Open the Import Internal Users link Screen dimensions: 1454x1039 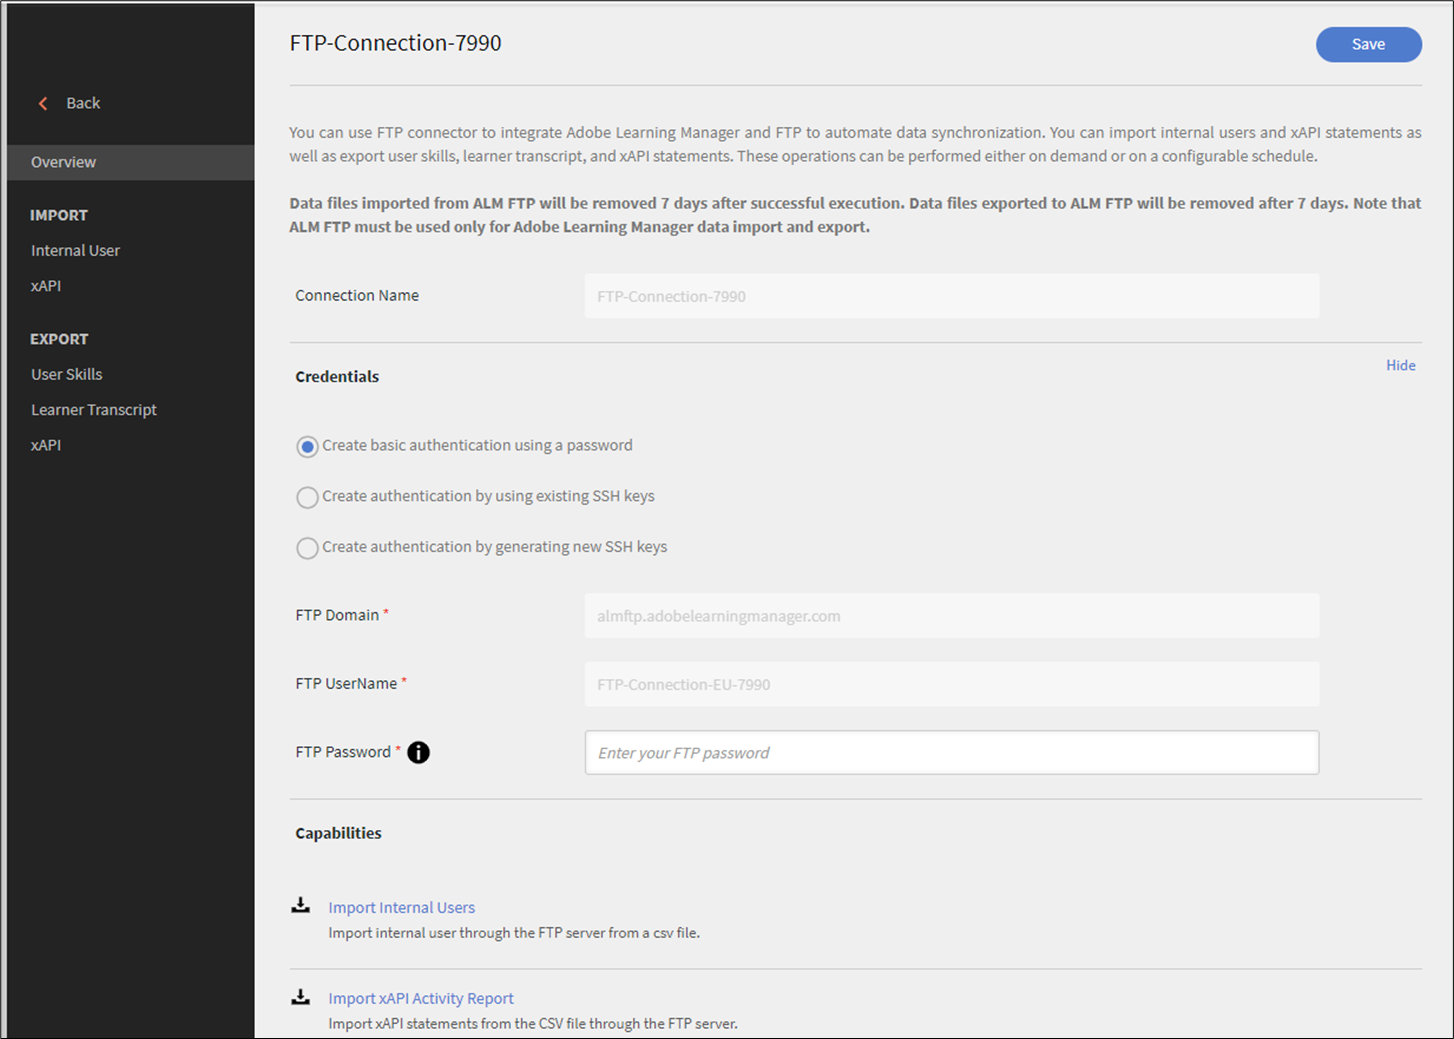tap(402, 908)
